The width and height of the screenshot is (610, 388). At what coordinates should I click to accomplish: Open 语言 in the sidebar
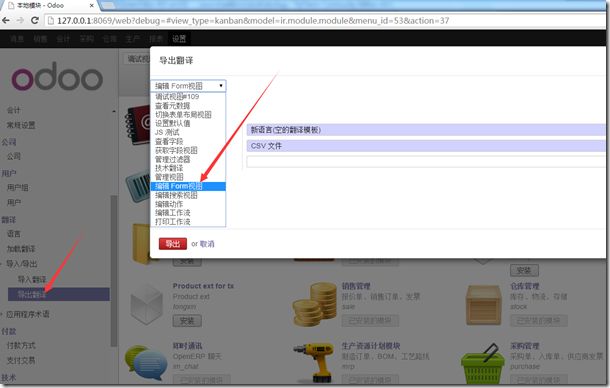coord(14,234)
